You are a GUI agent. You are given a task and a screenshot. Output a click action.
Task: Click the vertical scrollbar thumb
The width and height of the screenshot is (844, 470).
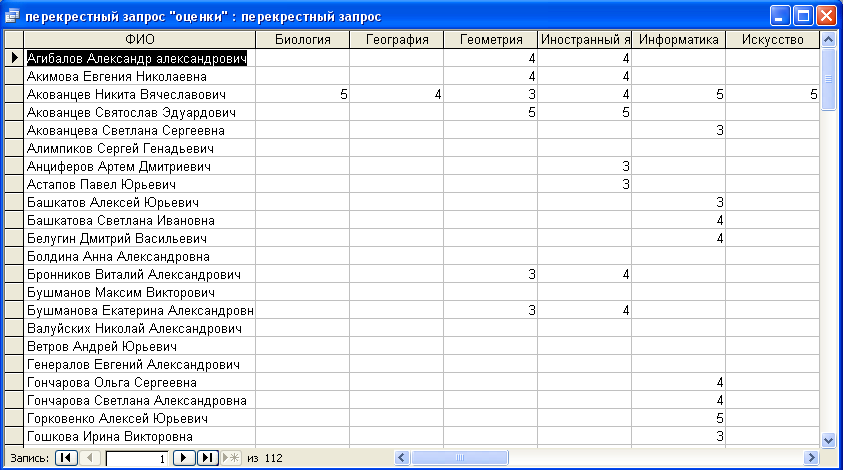click(x=828, y=79)
